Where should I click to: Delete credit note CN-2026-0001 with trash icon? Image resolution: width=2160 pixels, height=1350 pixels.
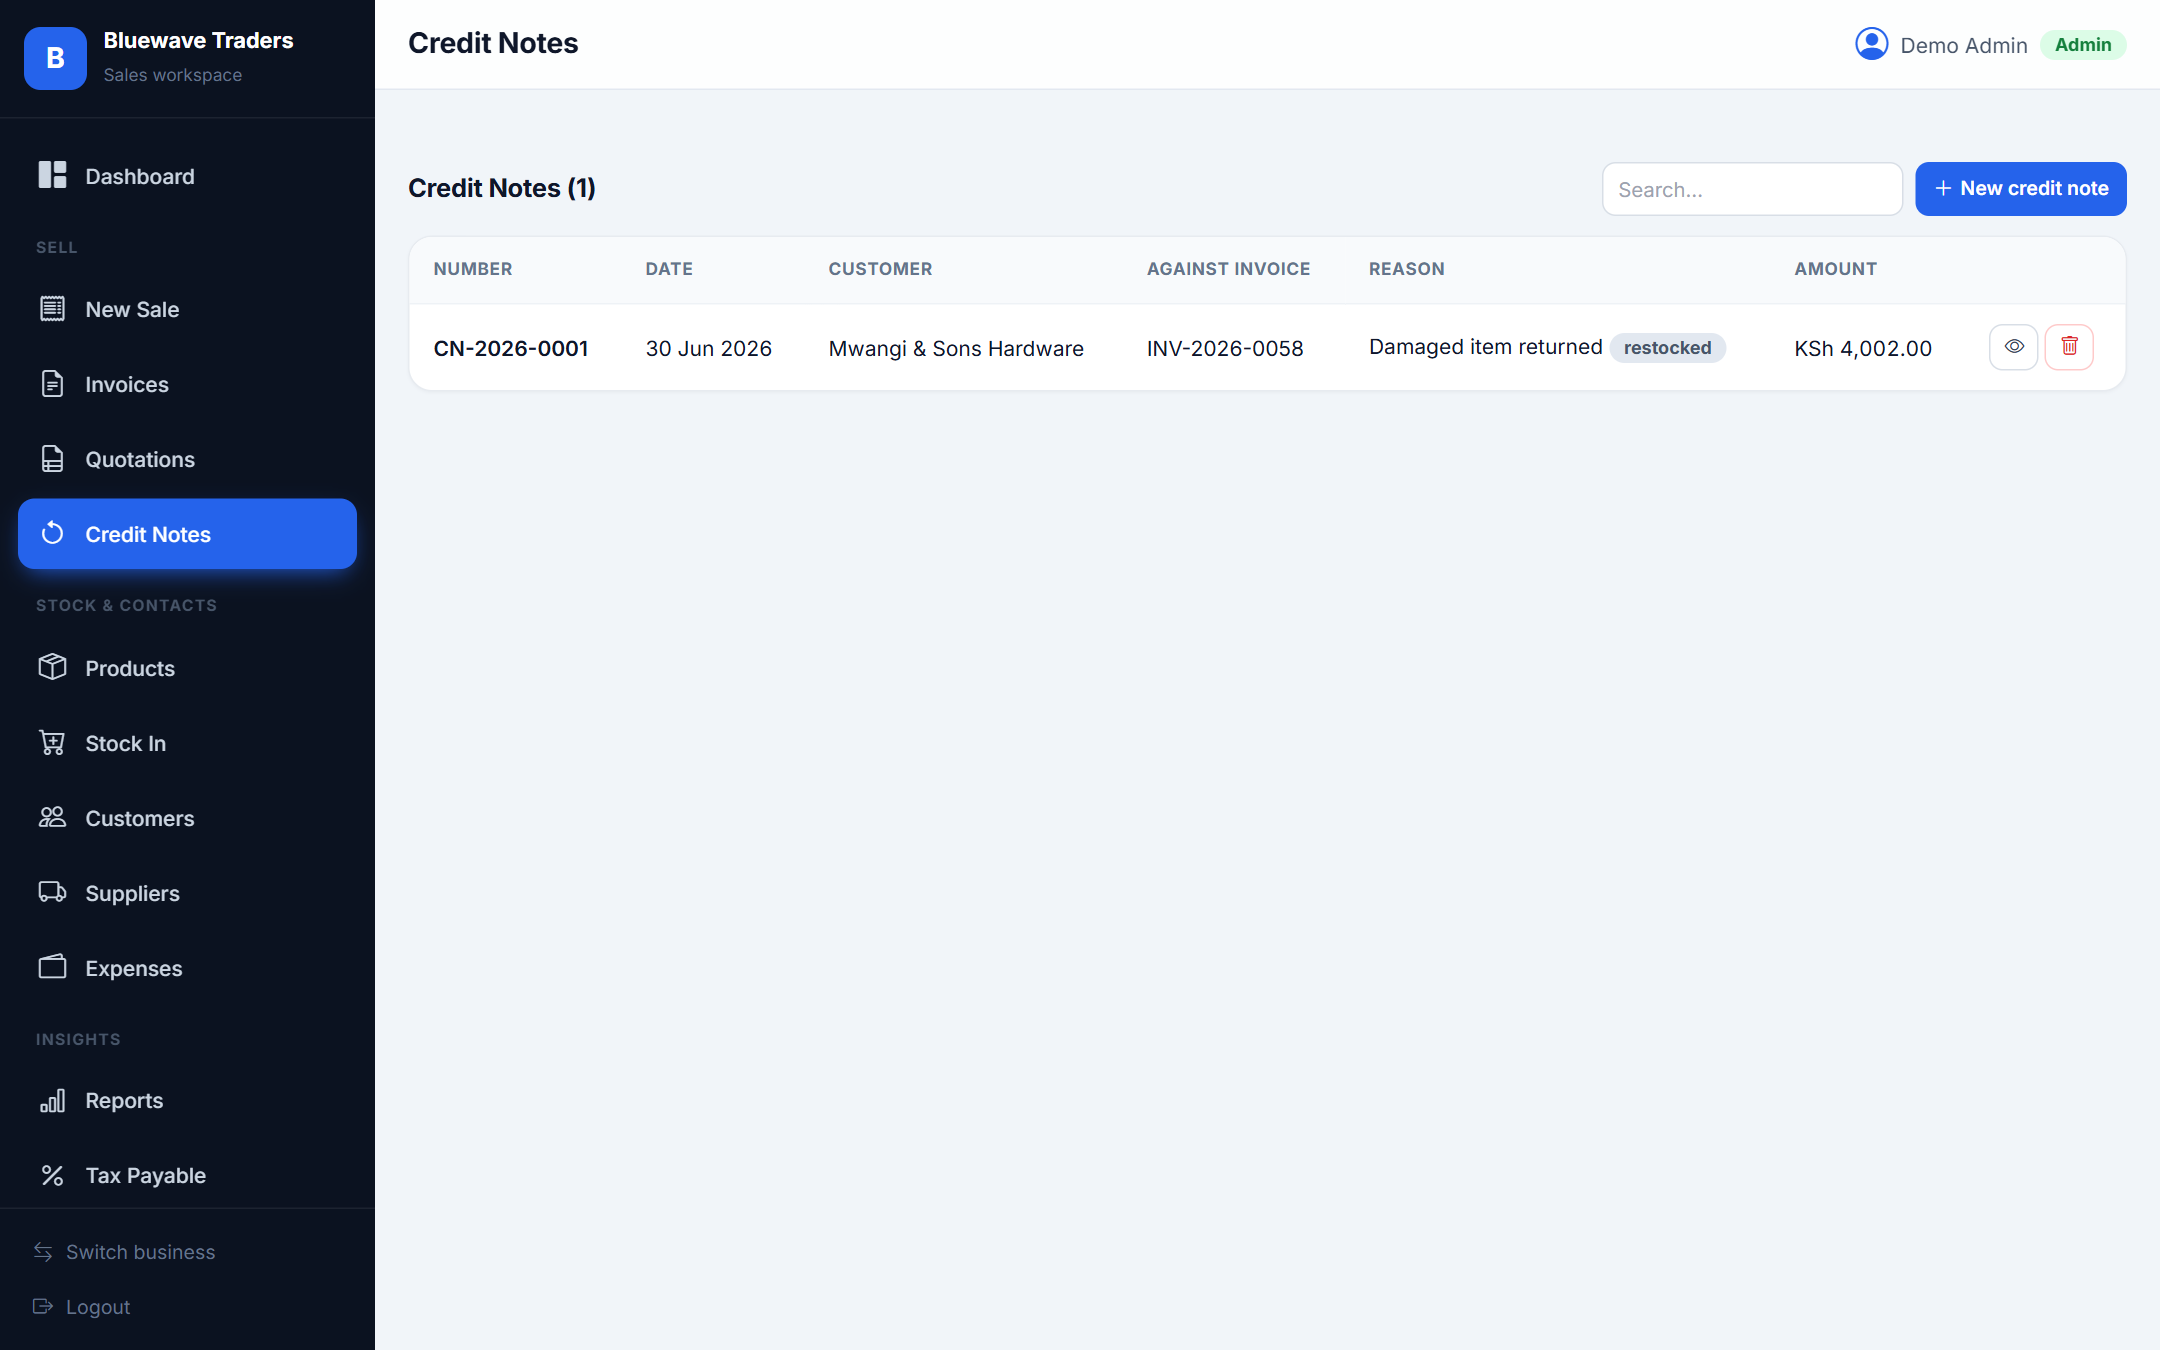pos(2069,347)
